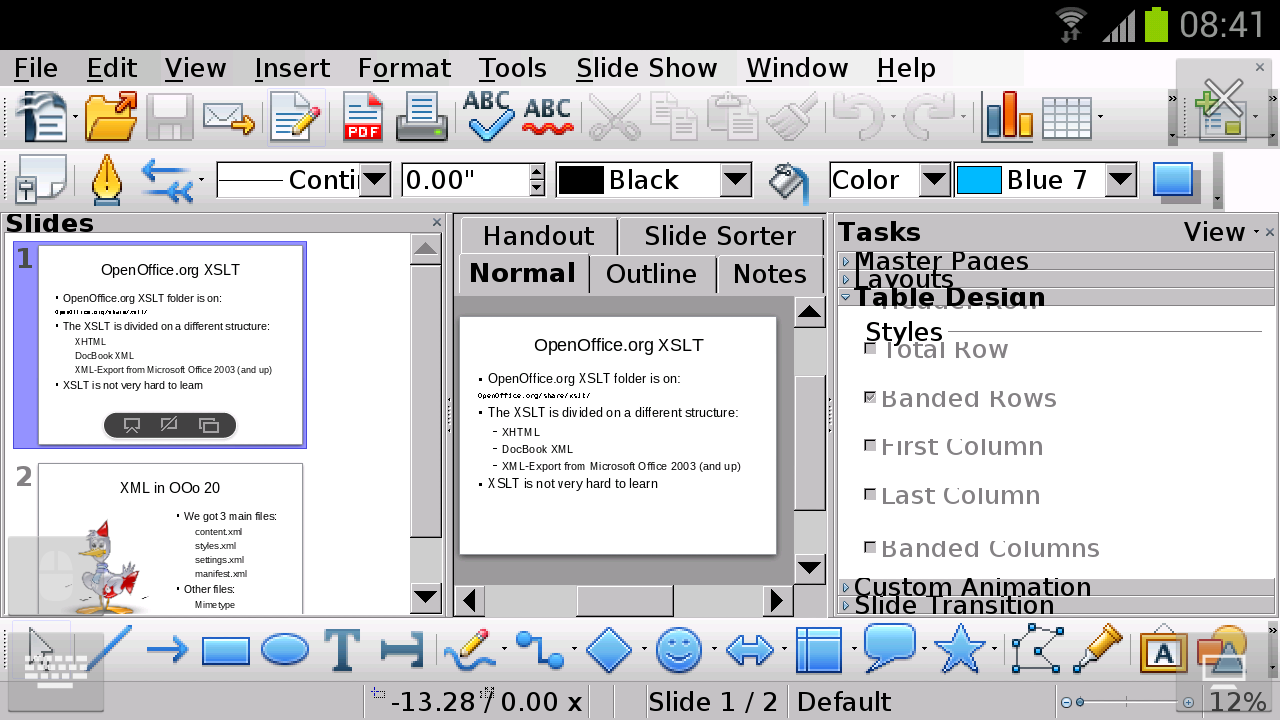Click the Undo arrow icon
Viewport: 1280px width, 720px height.
(x=857, y=117)
